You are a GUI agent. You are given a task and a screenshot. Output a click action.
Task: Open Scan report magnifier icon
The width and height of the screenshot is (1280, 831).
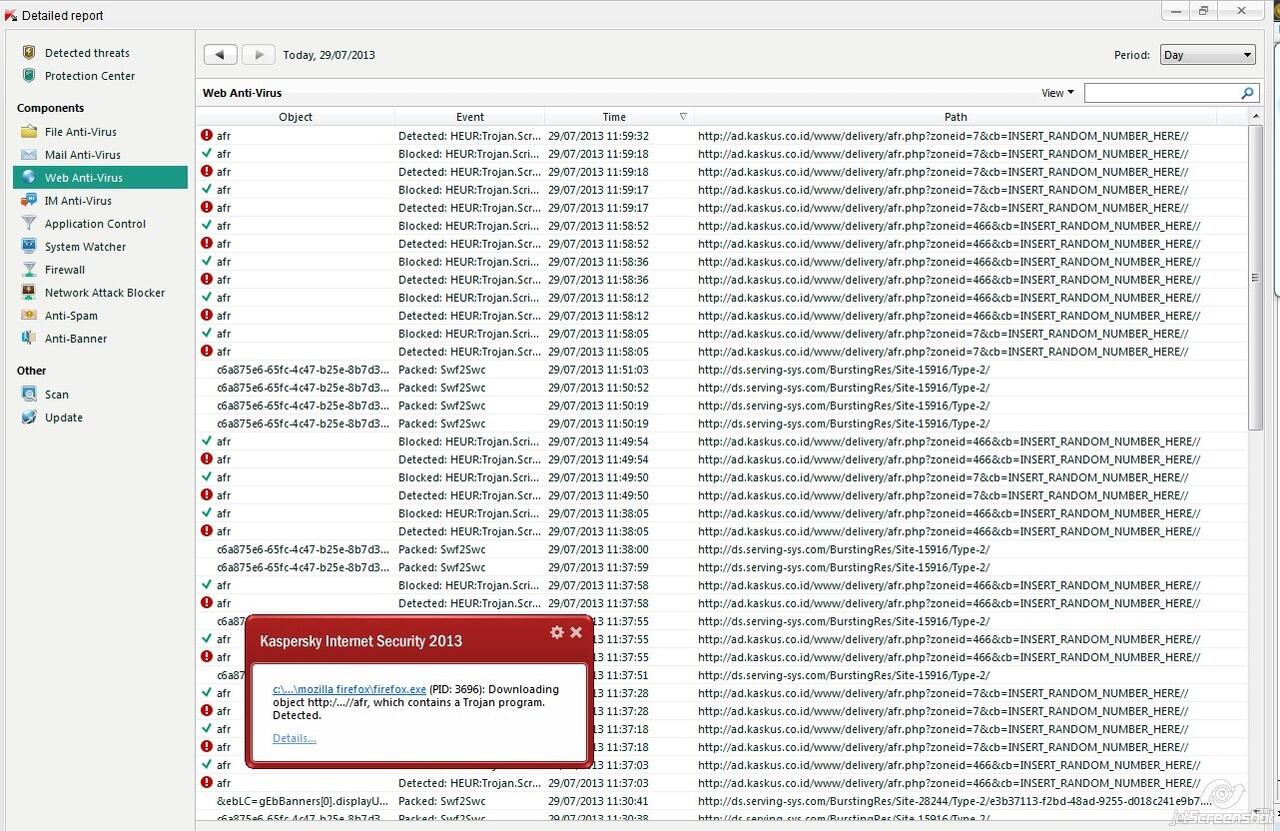tap(29, 395)
